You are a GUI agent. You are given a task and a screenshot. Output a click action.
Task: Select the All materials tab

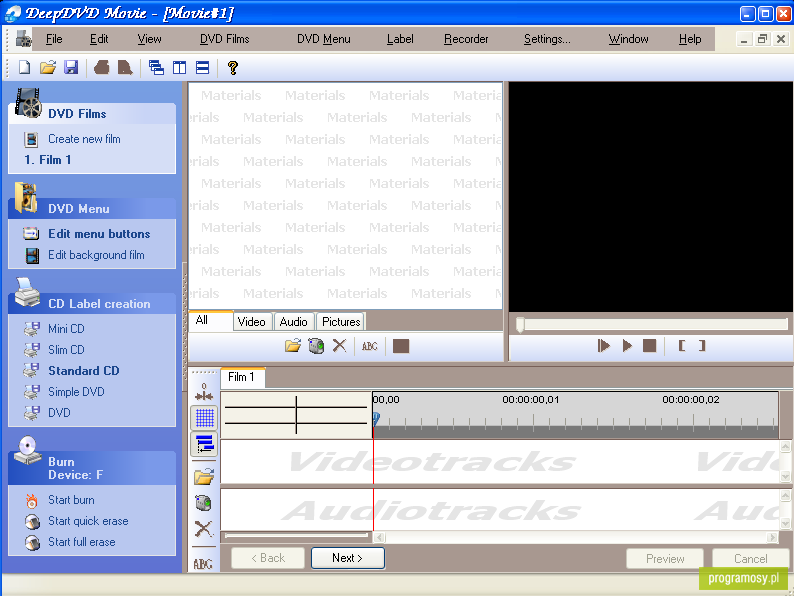pyautogui.click(x=211, y=321)
